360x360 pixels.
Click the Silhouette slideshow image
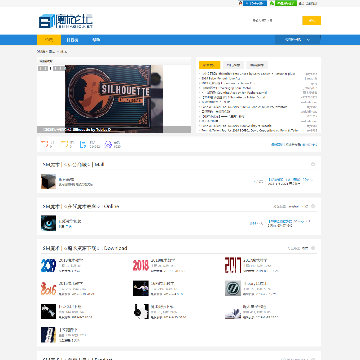[114, 99]
